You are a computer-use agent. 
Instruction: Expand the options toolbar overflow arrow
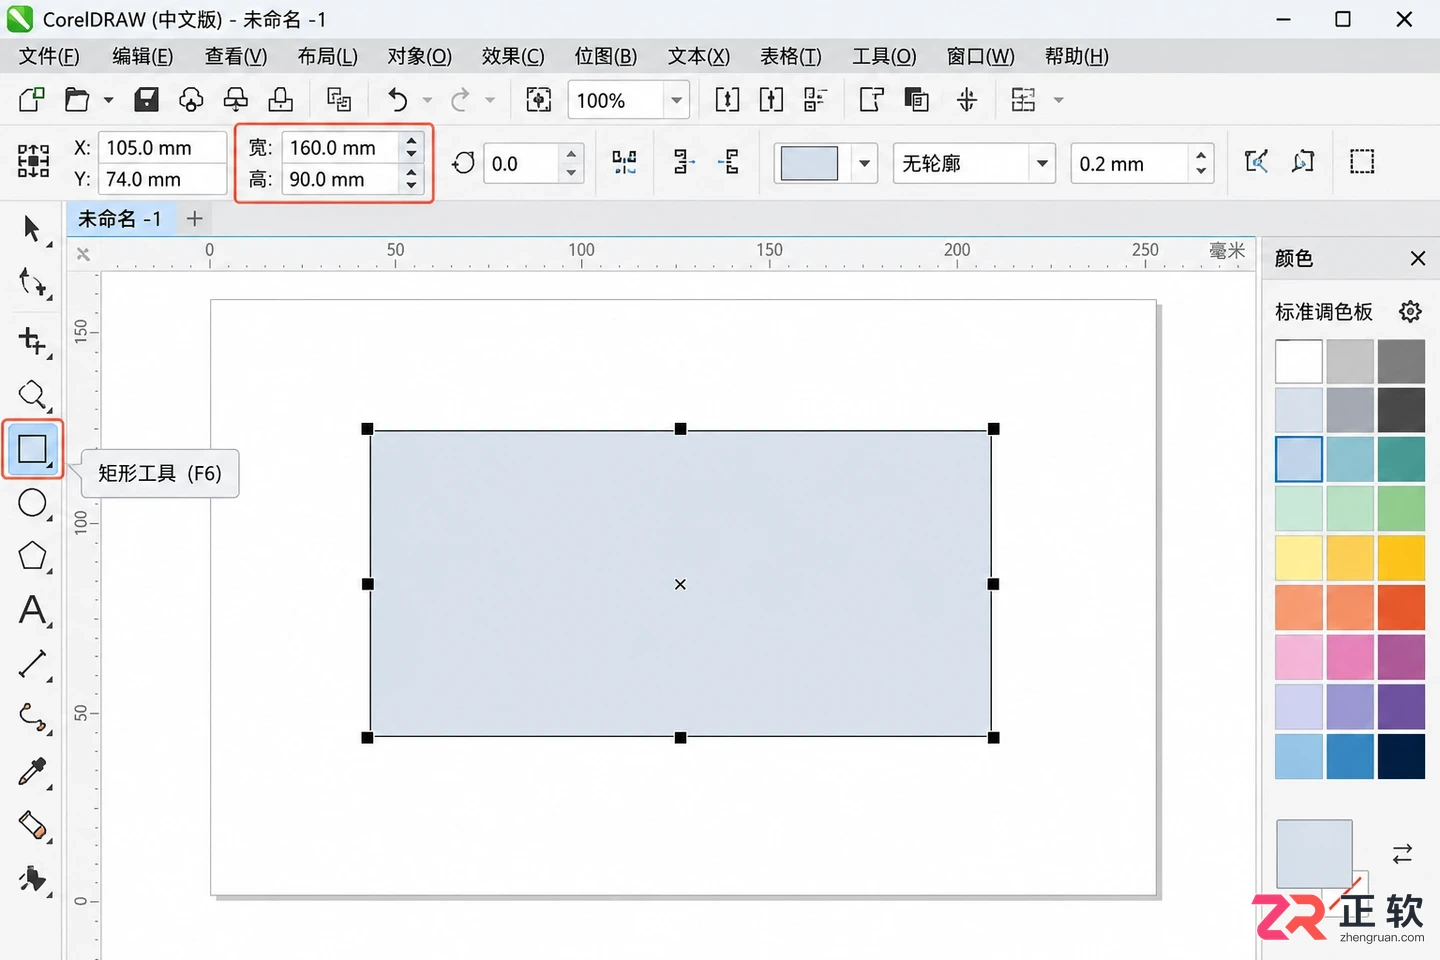pos(1059,100)
